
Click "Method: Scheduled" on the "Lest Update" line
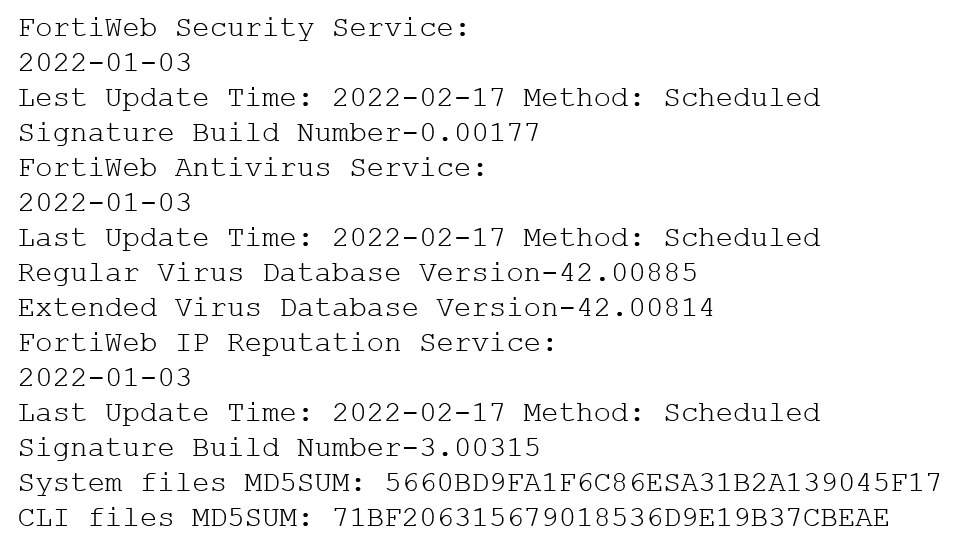point(671,98)
